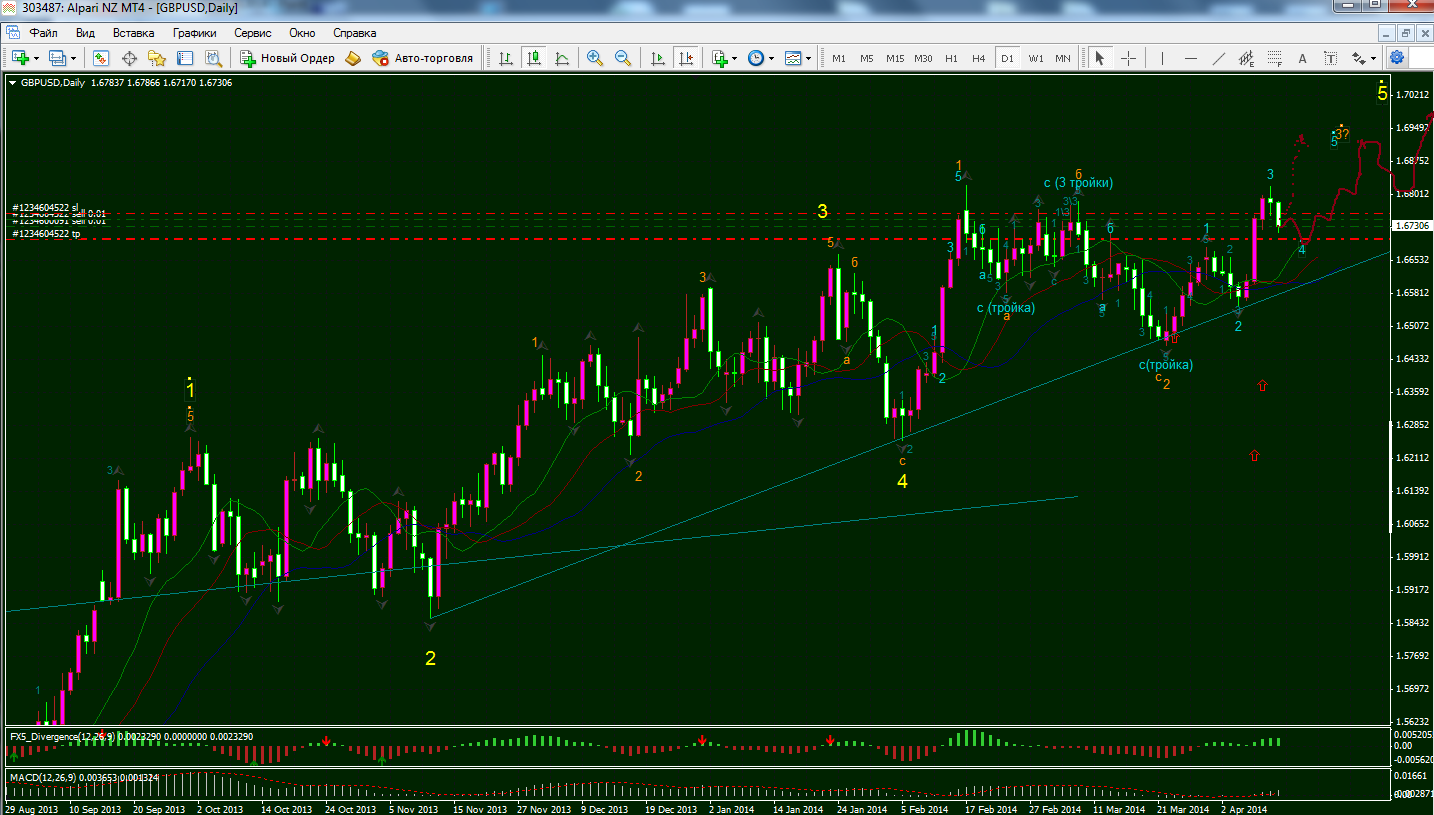Viewport: 1434px width, 815px height.
Task: Open the profiles dropdown arrow
Action: [74, 58]
